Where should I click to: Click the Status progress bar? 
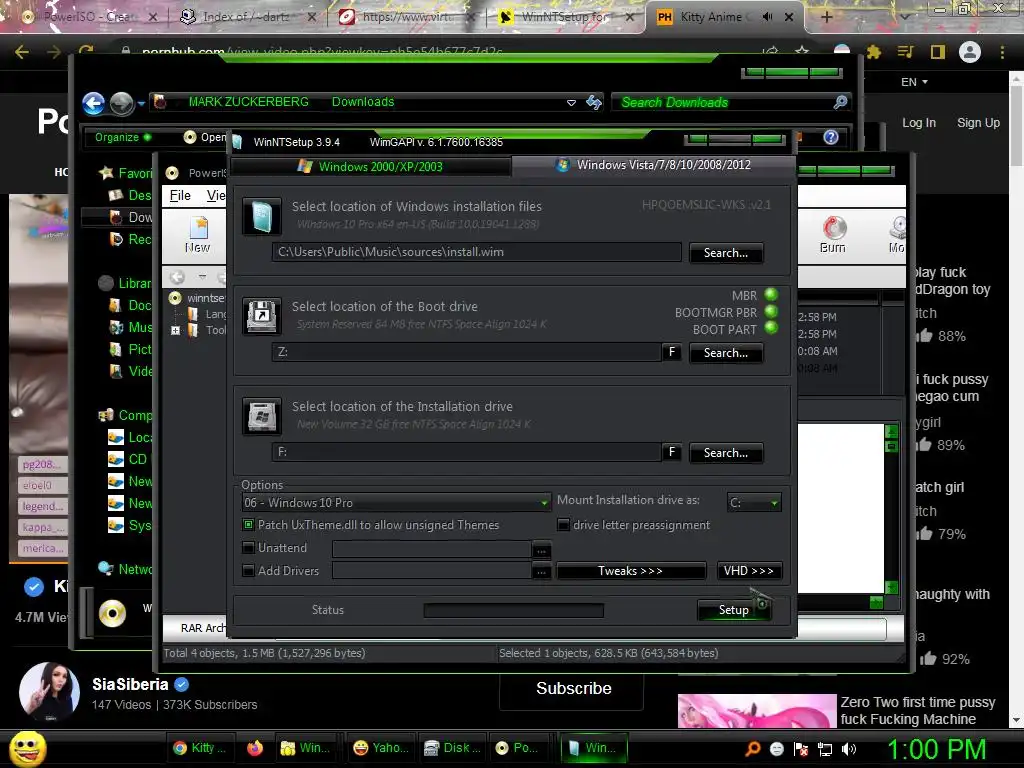pyautogui.click(x=513, y=610)
